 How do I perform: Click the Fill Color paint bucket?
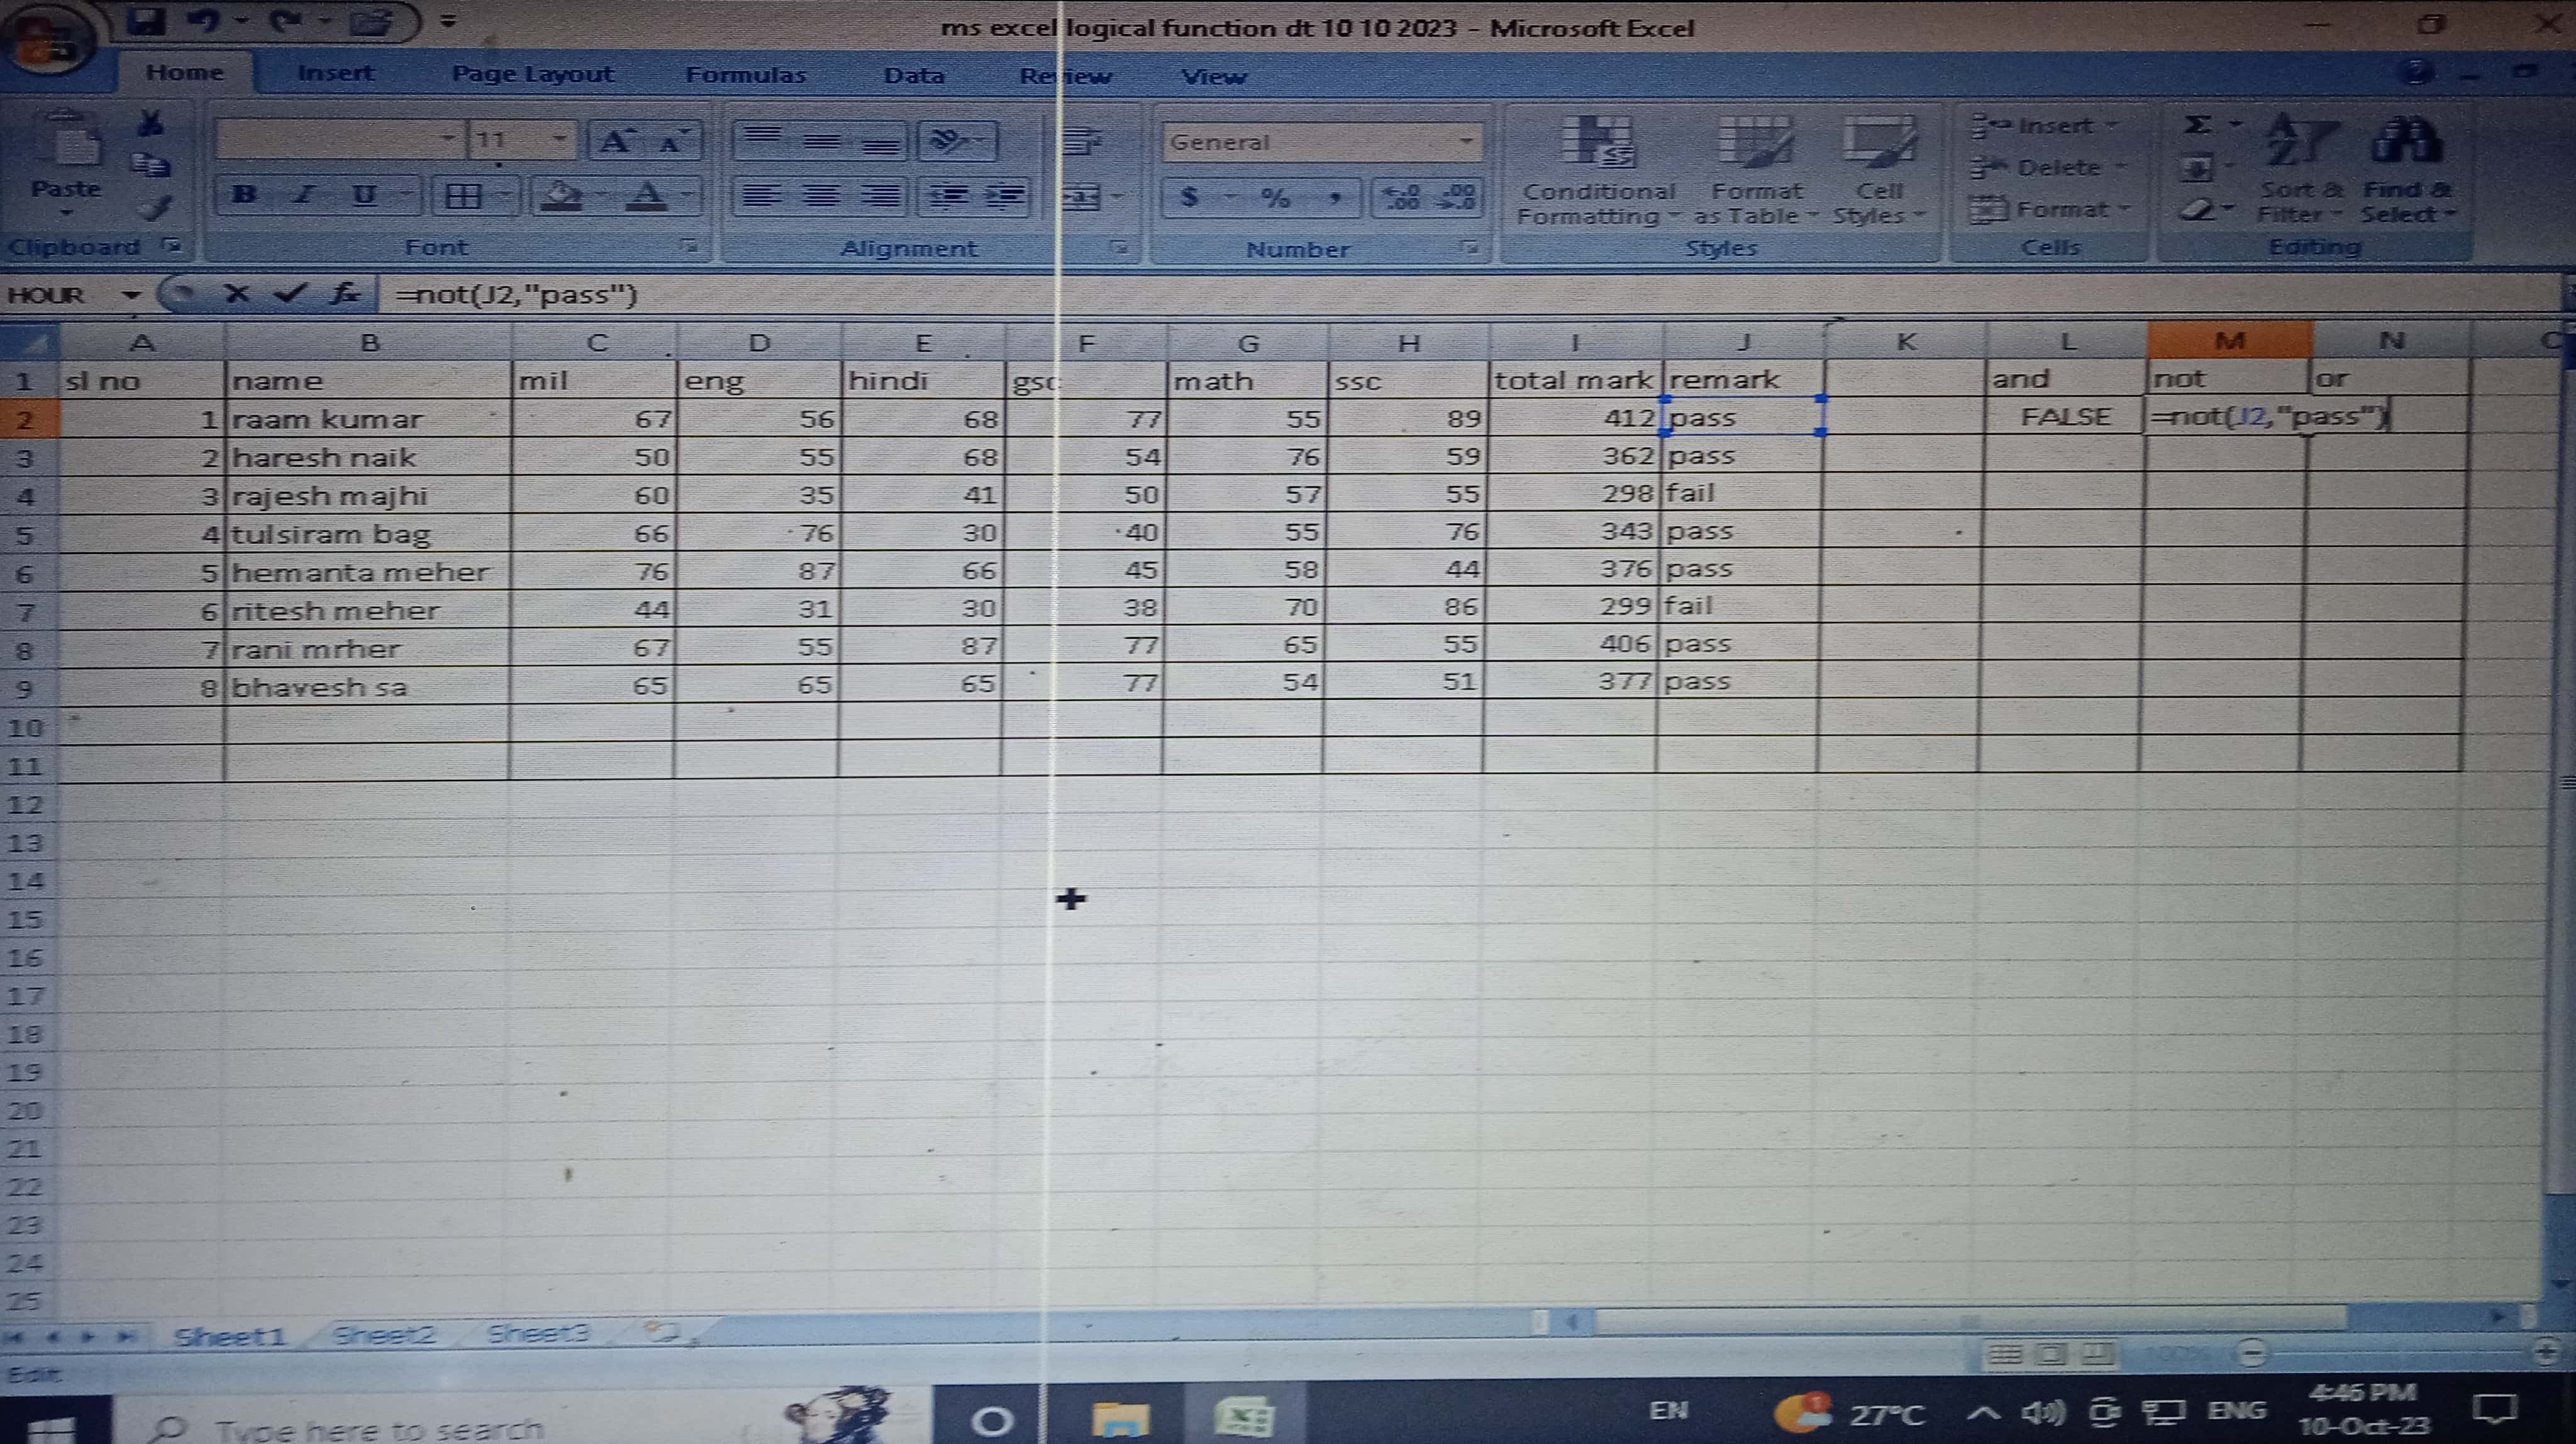tap(561, 195)
